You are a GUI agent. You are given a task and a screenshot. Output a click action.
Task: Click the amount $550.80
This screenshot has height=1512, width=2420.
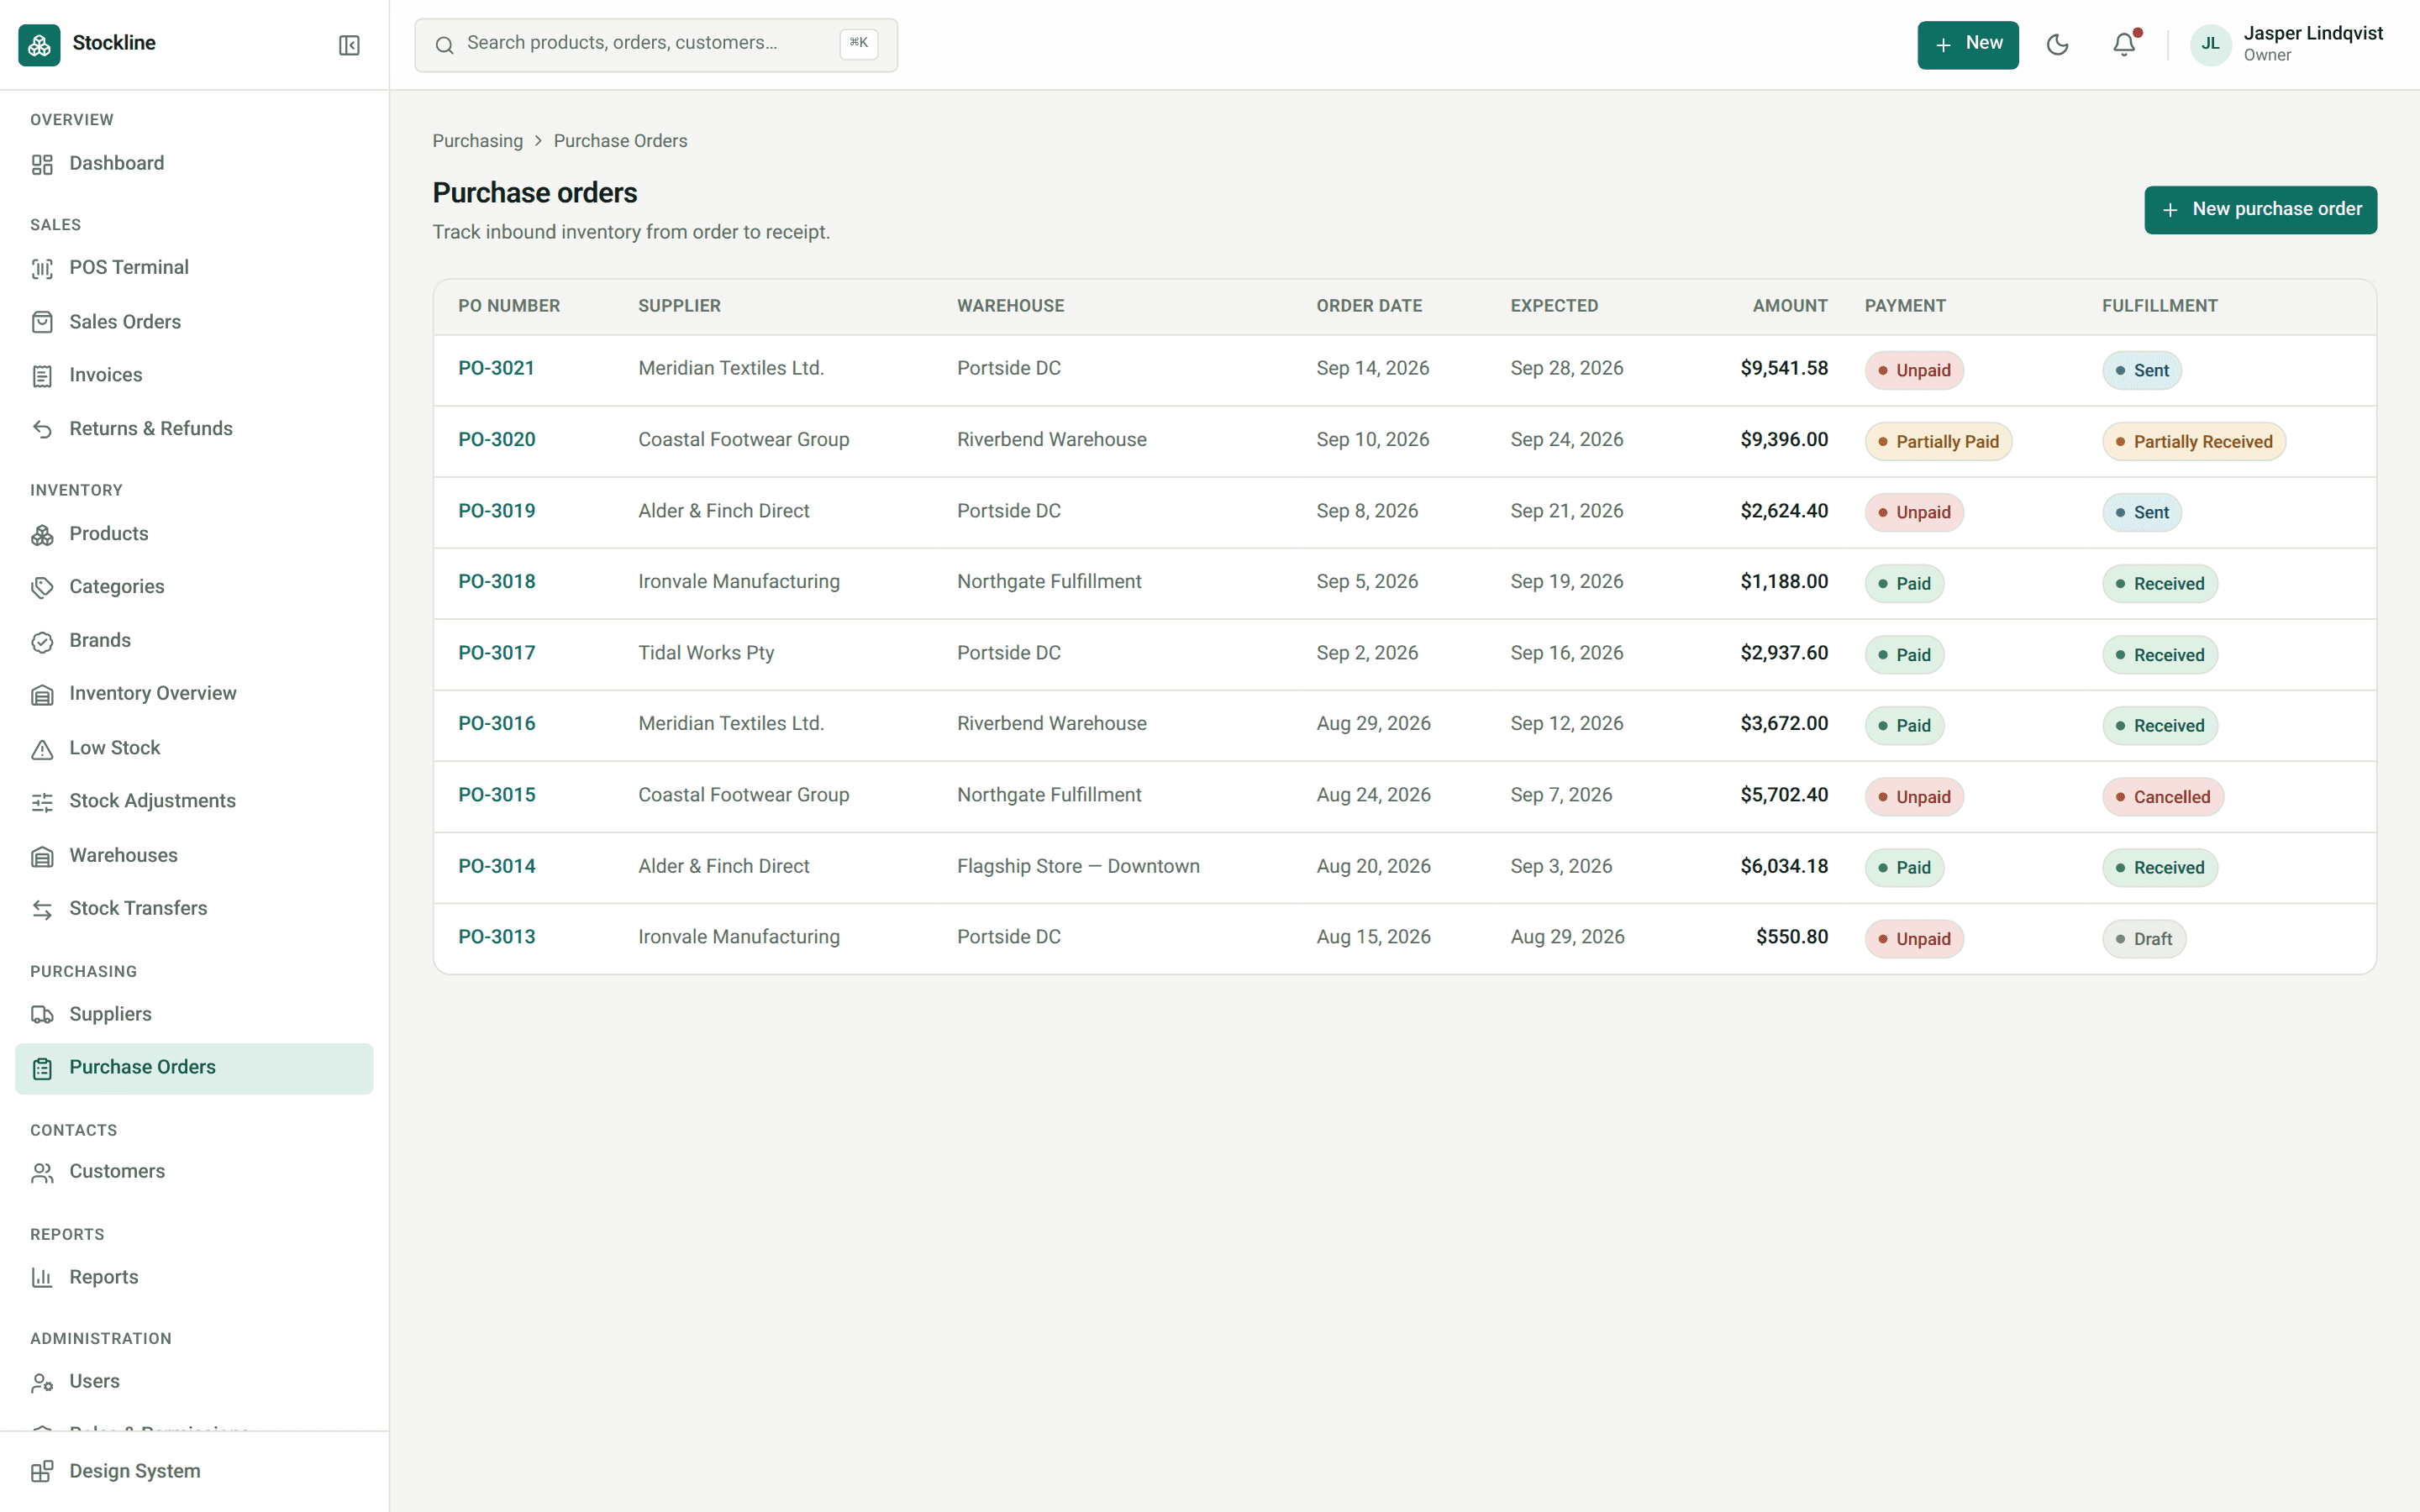click(1792, 937)
